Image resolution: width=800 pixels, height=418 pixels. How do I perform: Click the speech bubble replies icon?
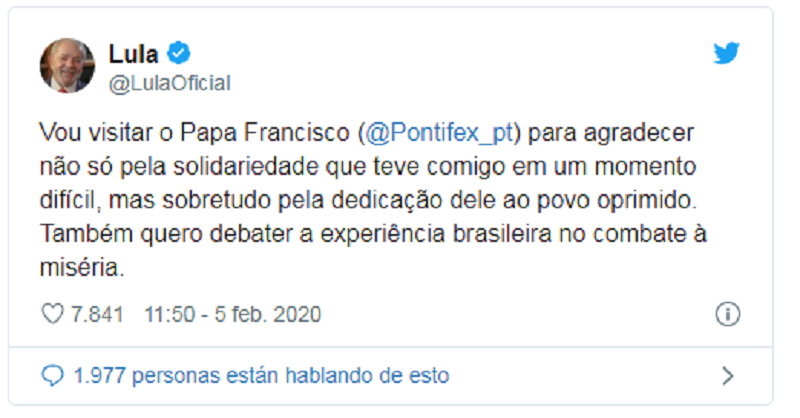(53, 376)
